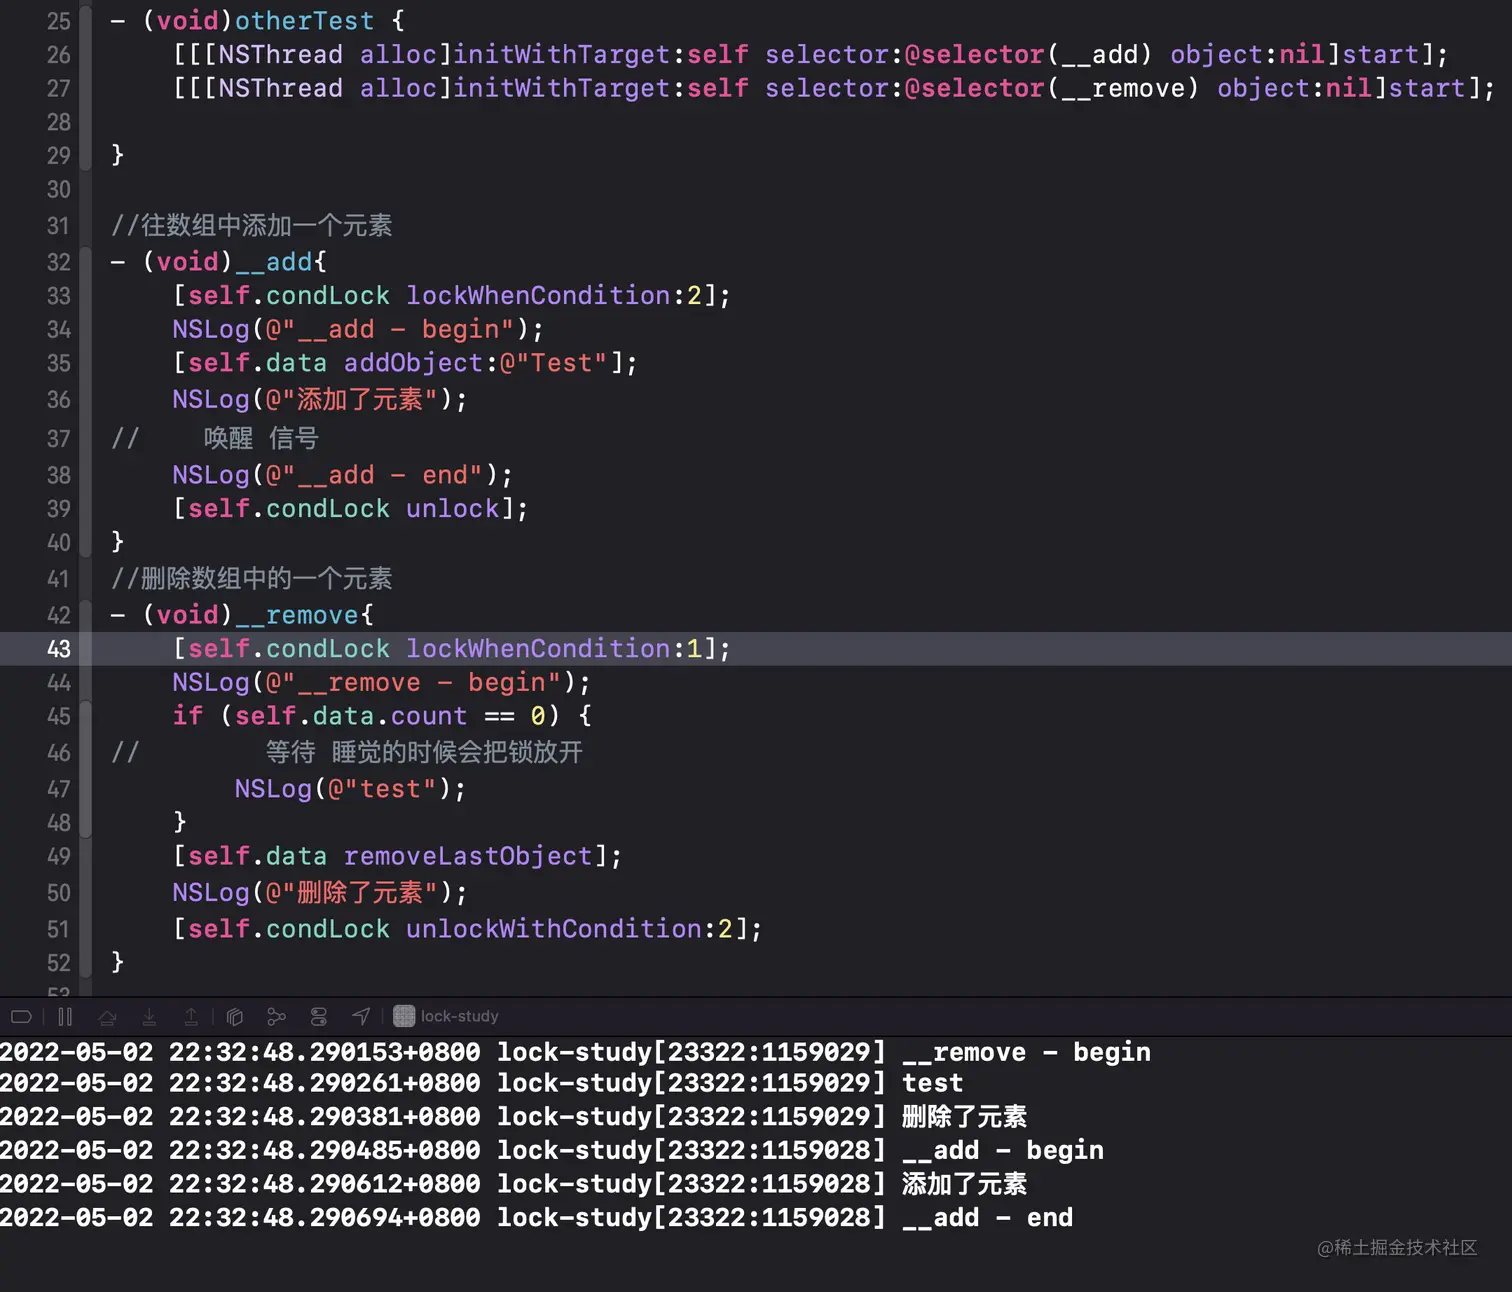Click line number 43 in gutter
The height and width of the screenshot is (1292, 1512).
coord(59,649)
